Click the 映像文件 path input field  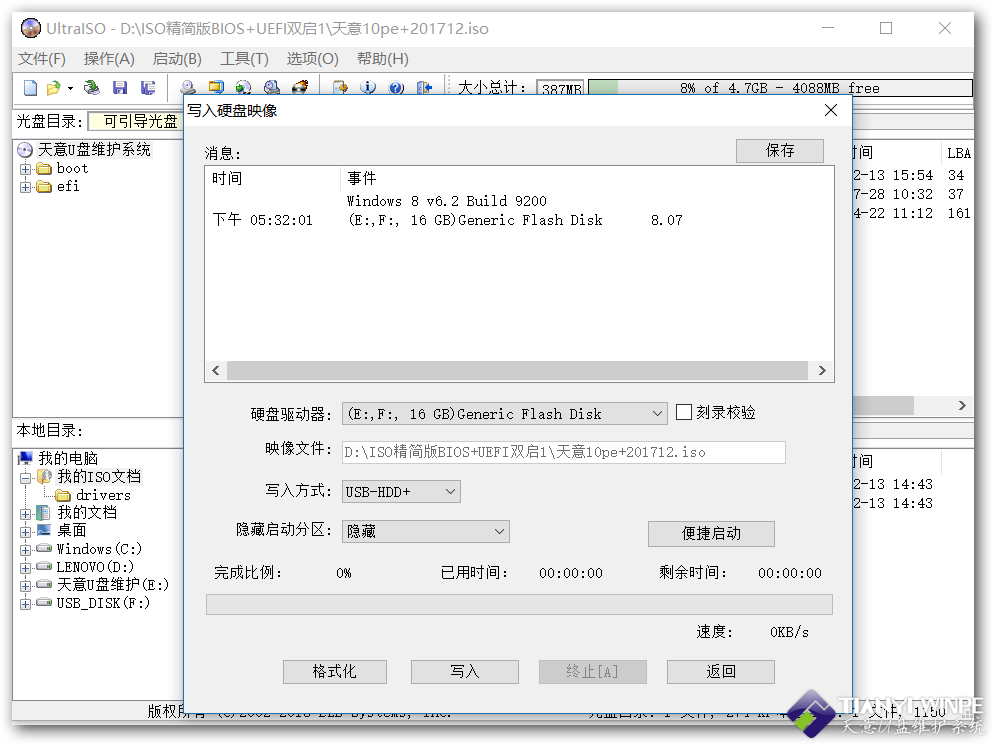point(564,452)
